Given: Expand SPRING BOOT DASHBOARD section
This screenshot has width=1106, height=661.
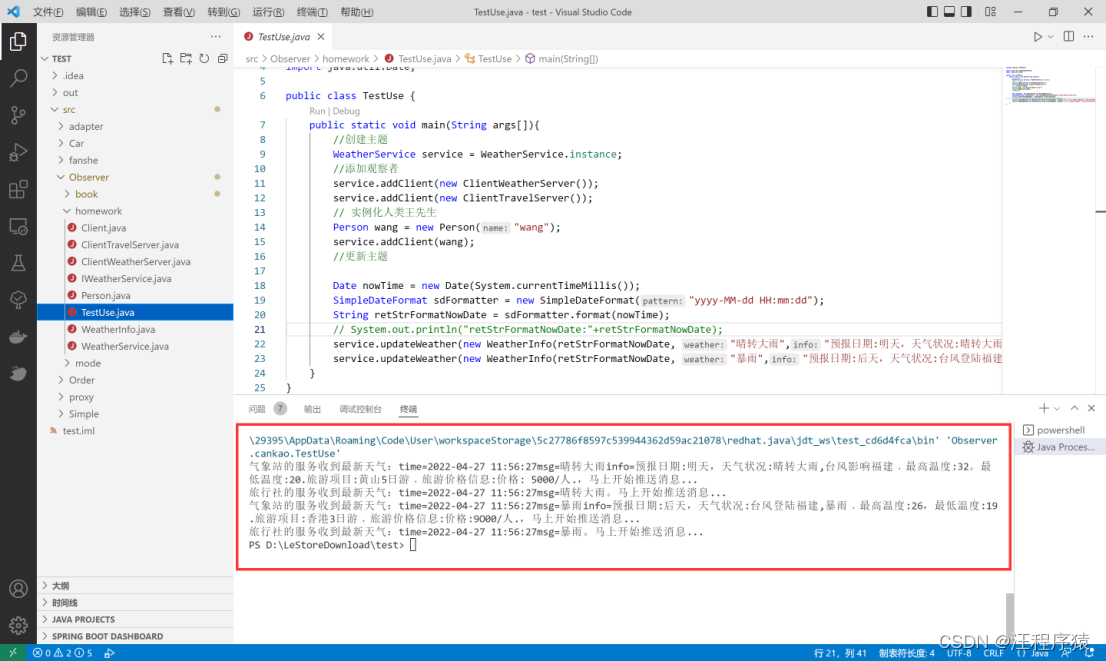Looking at the screenshot, I should point(135,636).
